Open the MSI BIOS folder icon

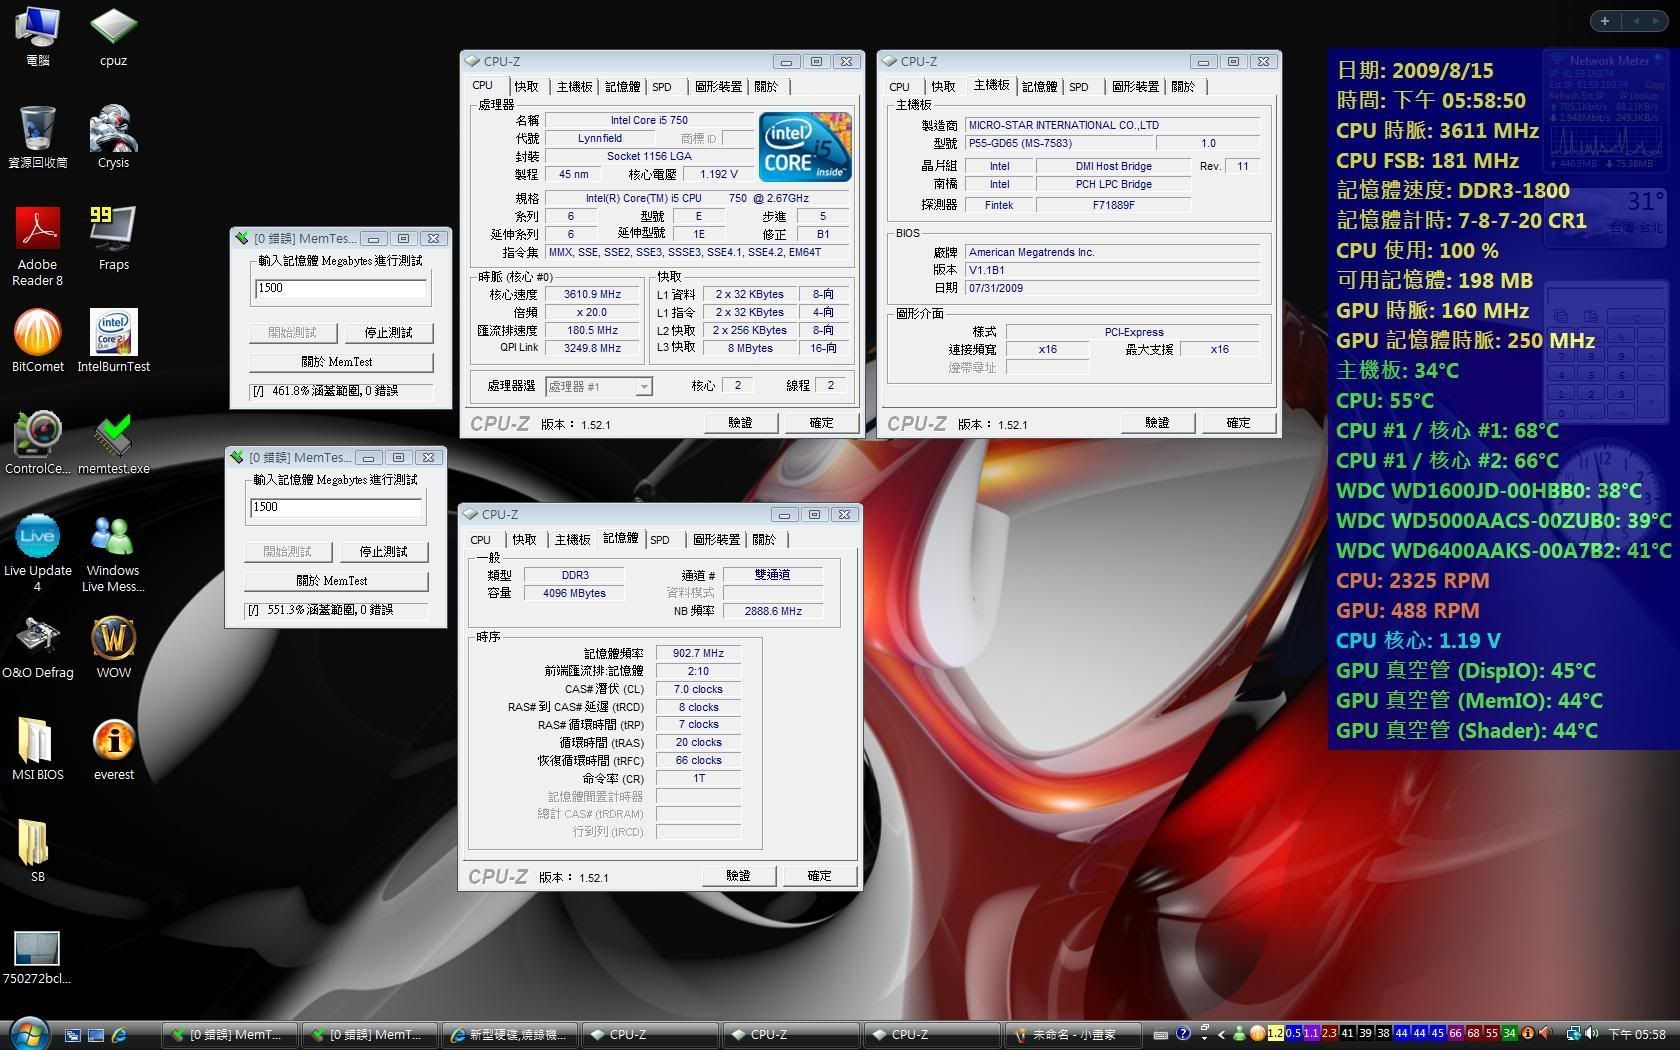coord(38,748)
